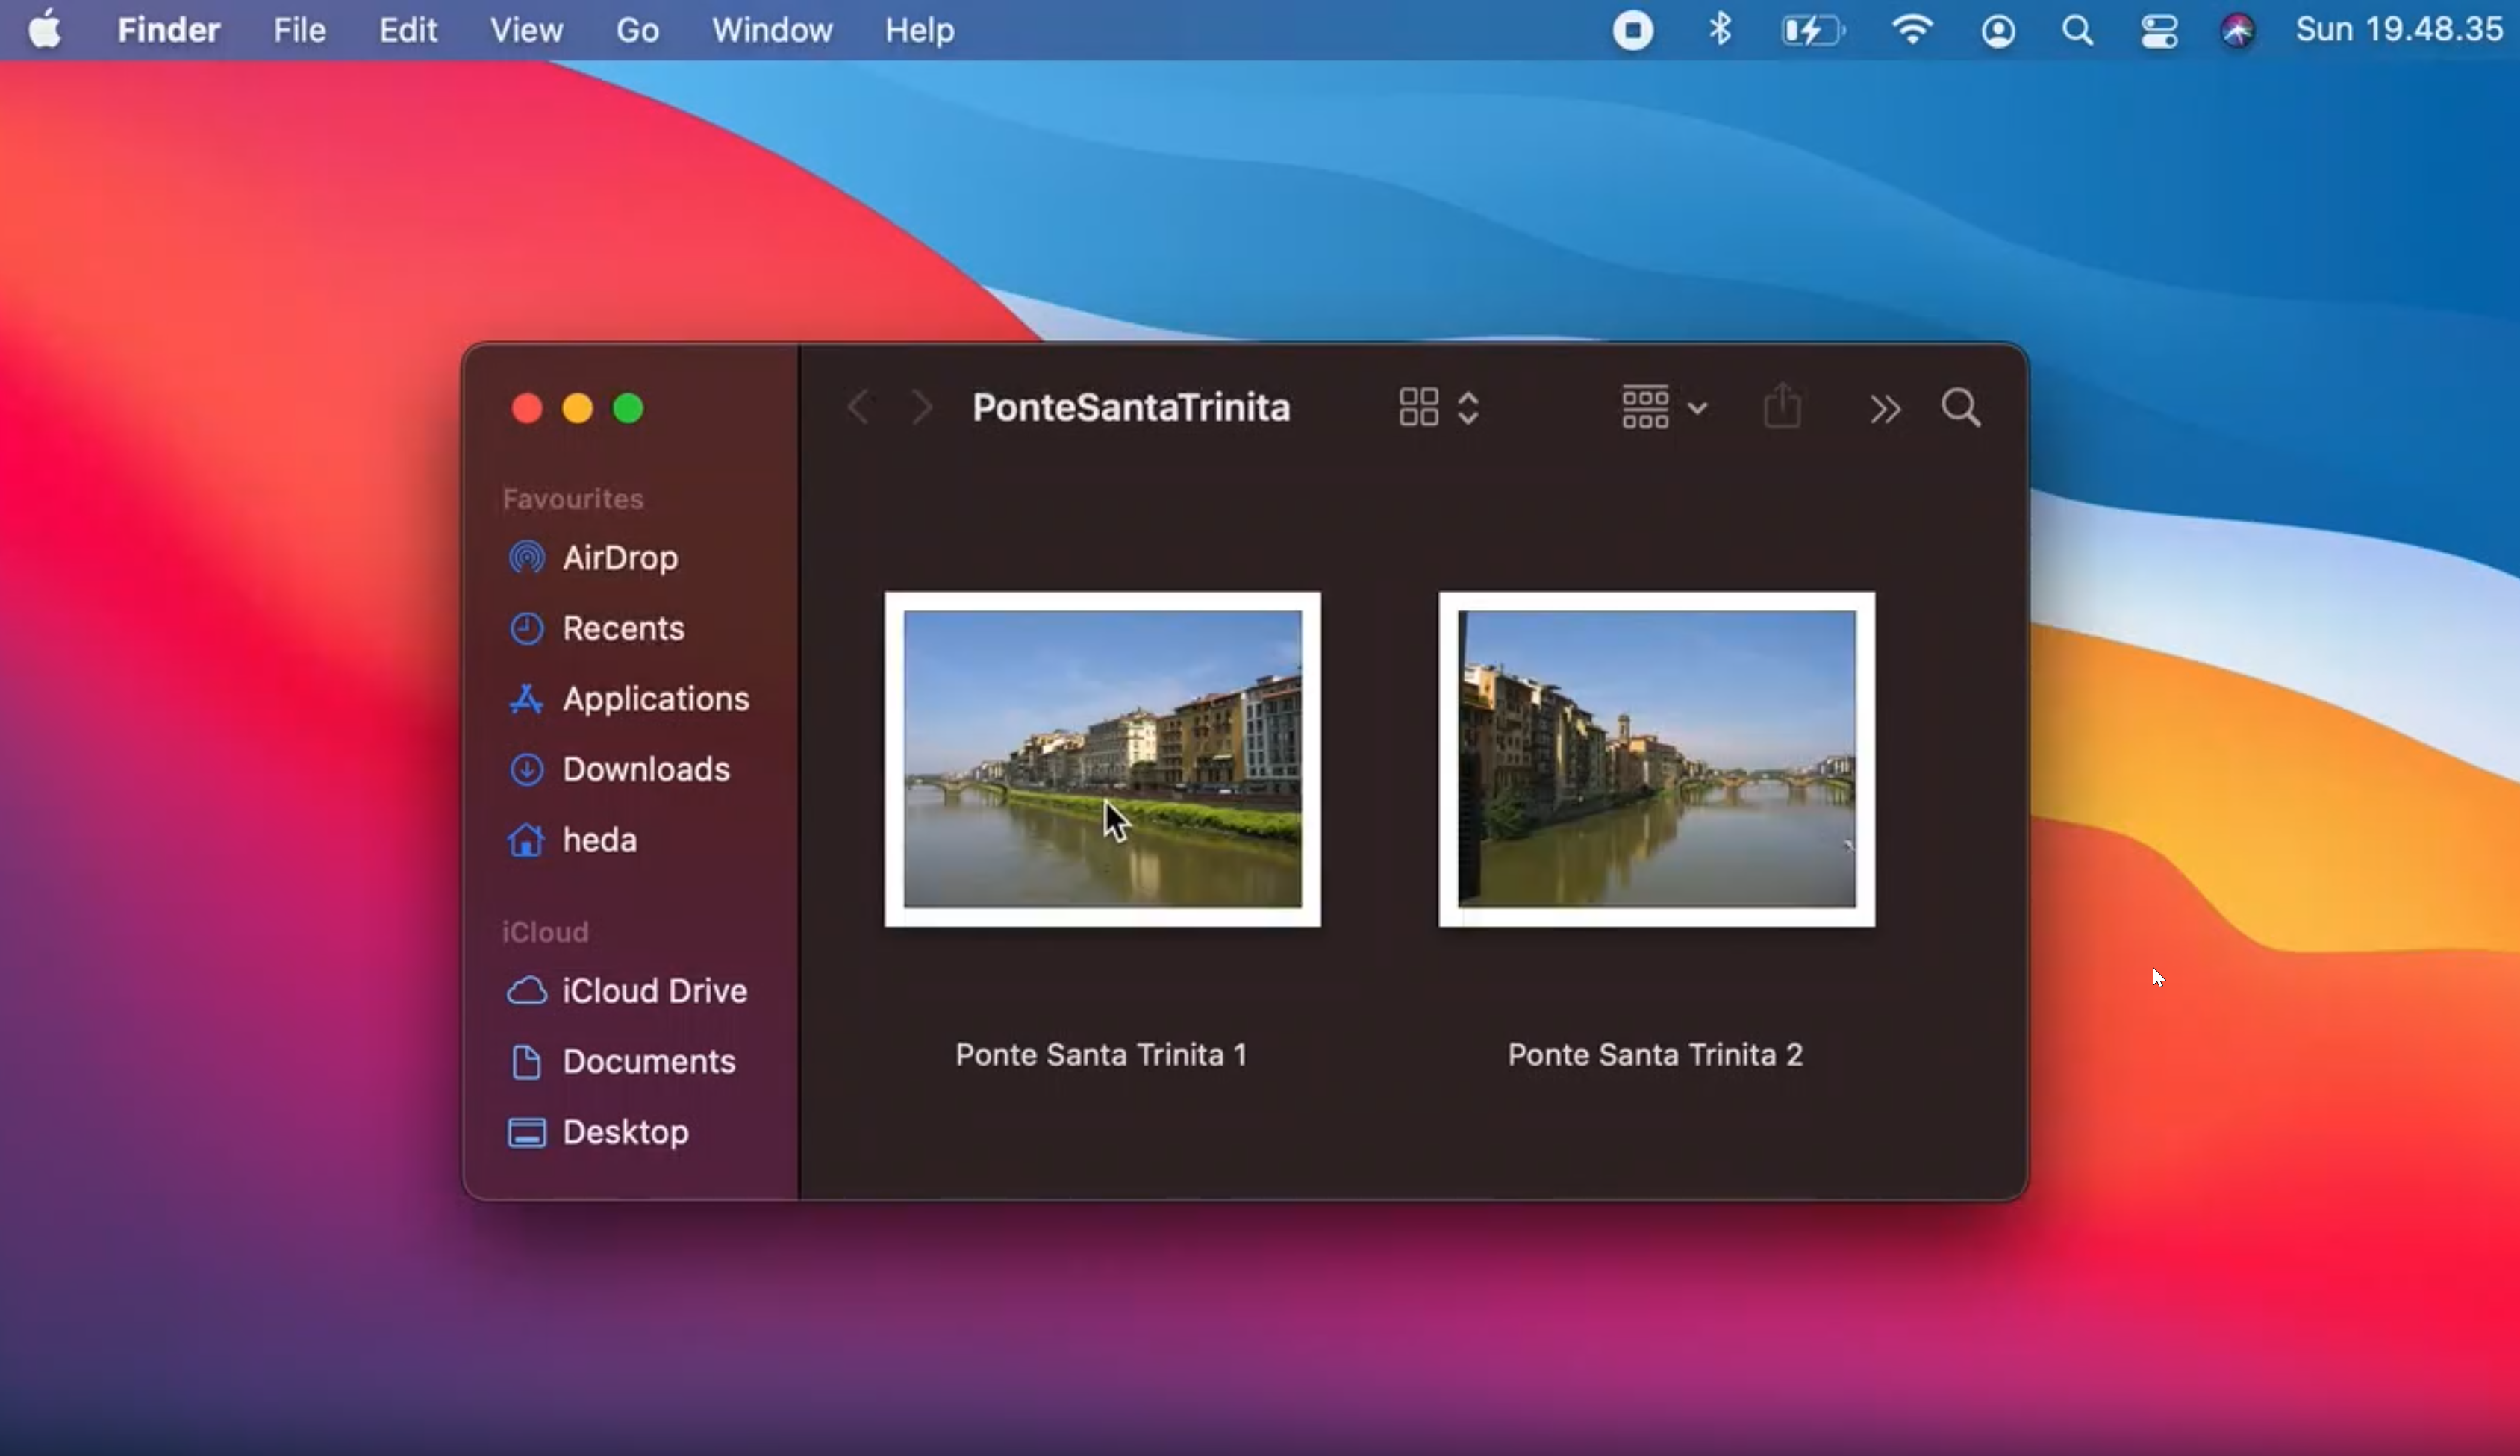Screen dimensions: 2520x1456
Task: Open the View menu
Action: (526, 31)
